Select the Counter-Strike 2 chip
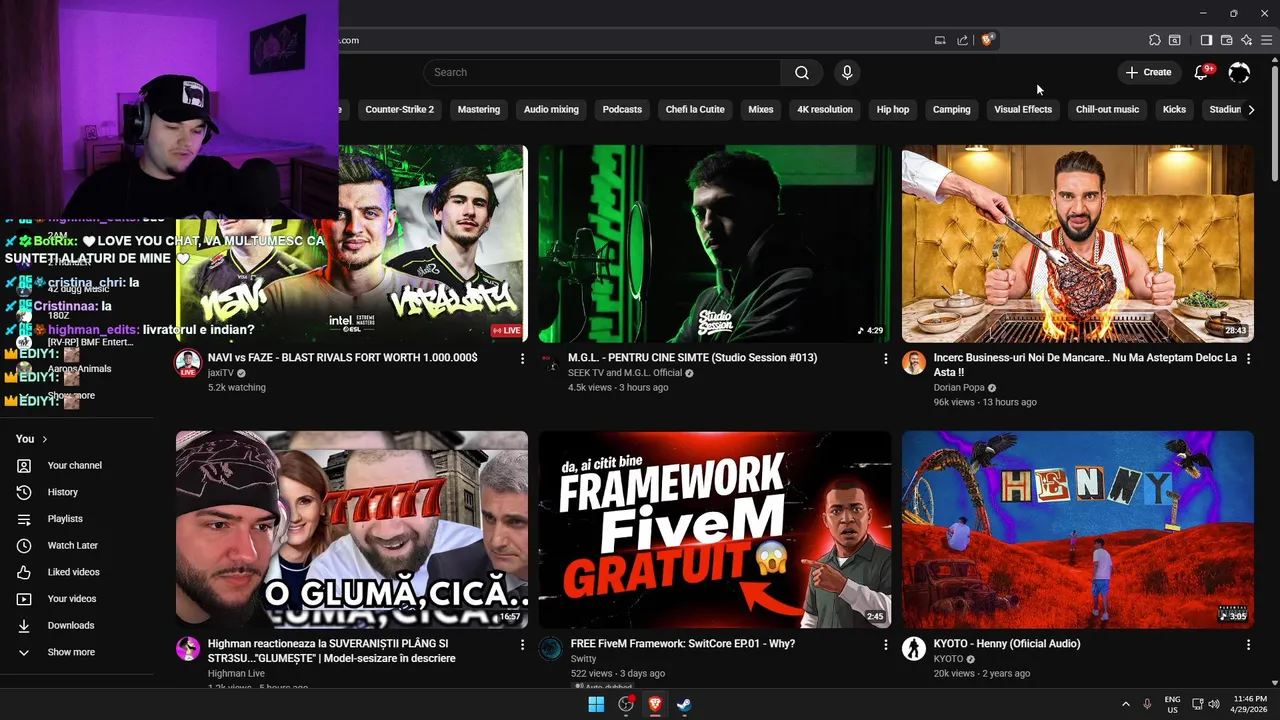 coord(400,109)
